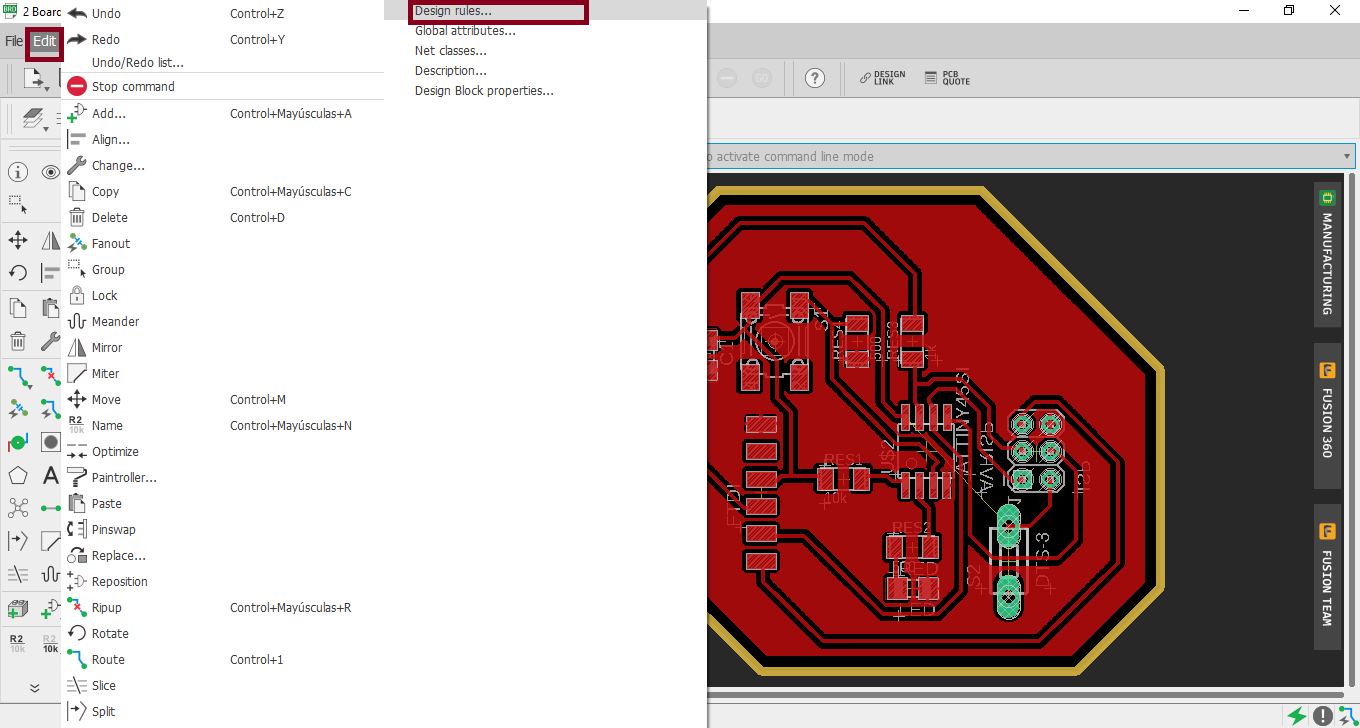Choose Undo from the Edit menu
Screen dimensions: 1360x728
[224, 13]
